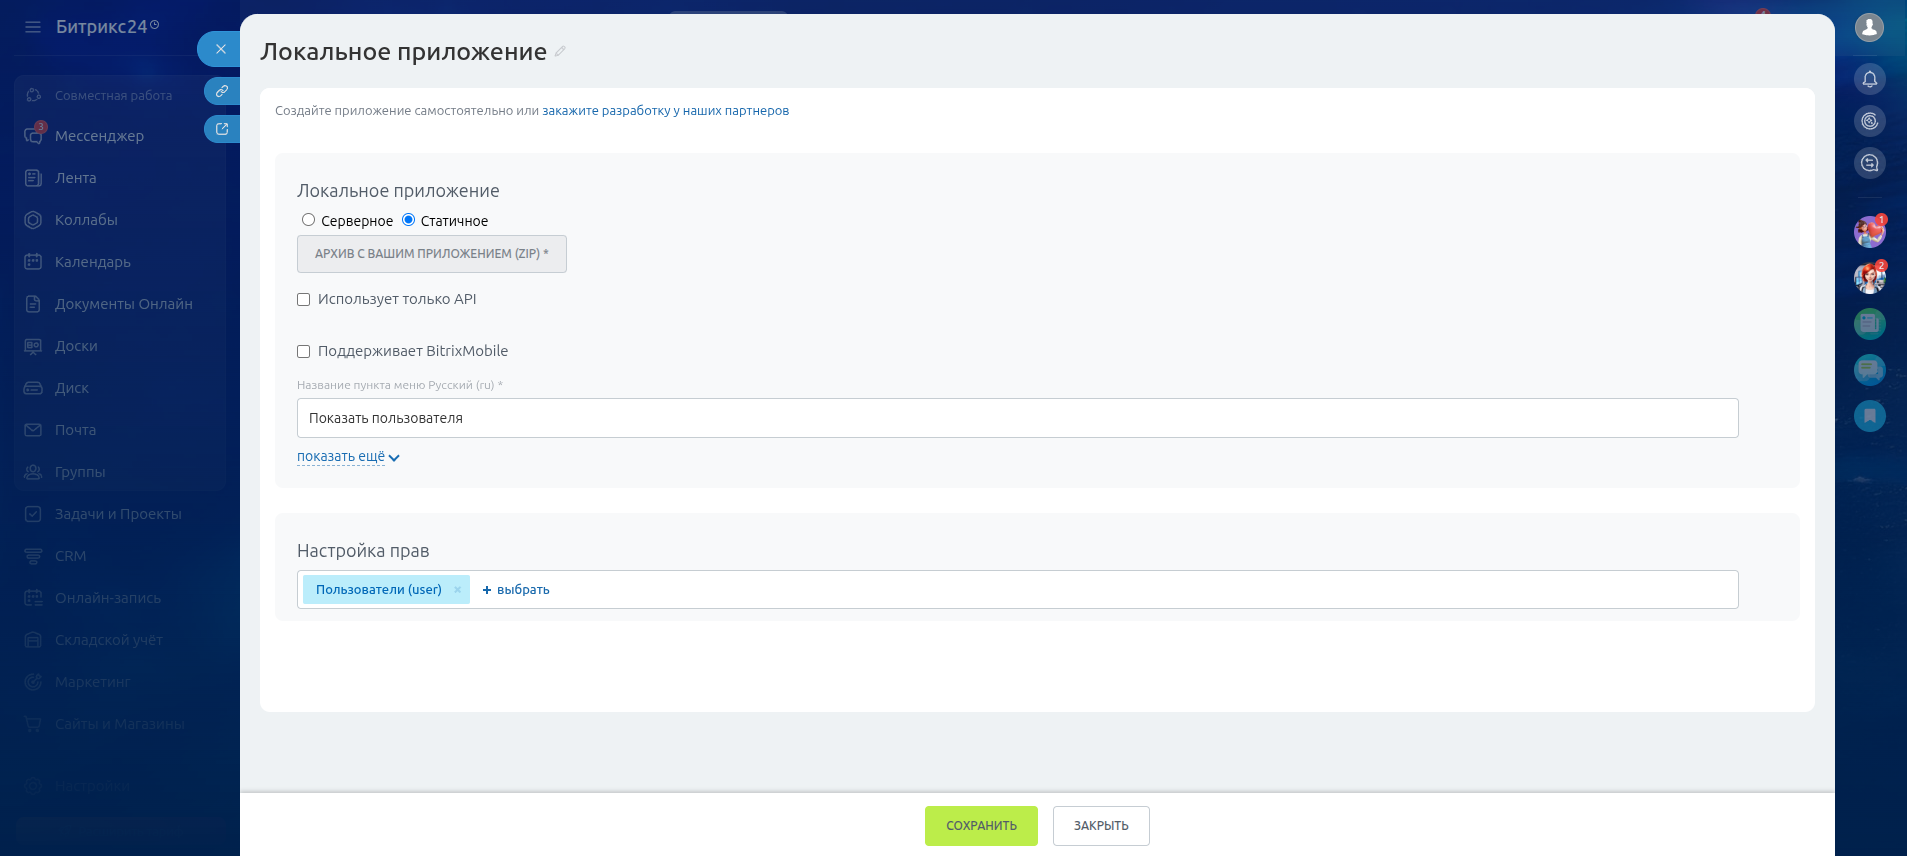
Task: Click выбрать to add access rights
Action: [516, 590]
